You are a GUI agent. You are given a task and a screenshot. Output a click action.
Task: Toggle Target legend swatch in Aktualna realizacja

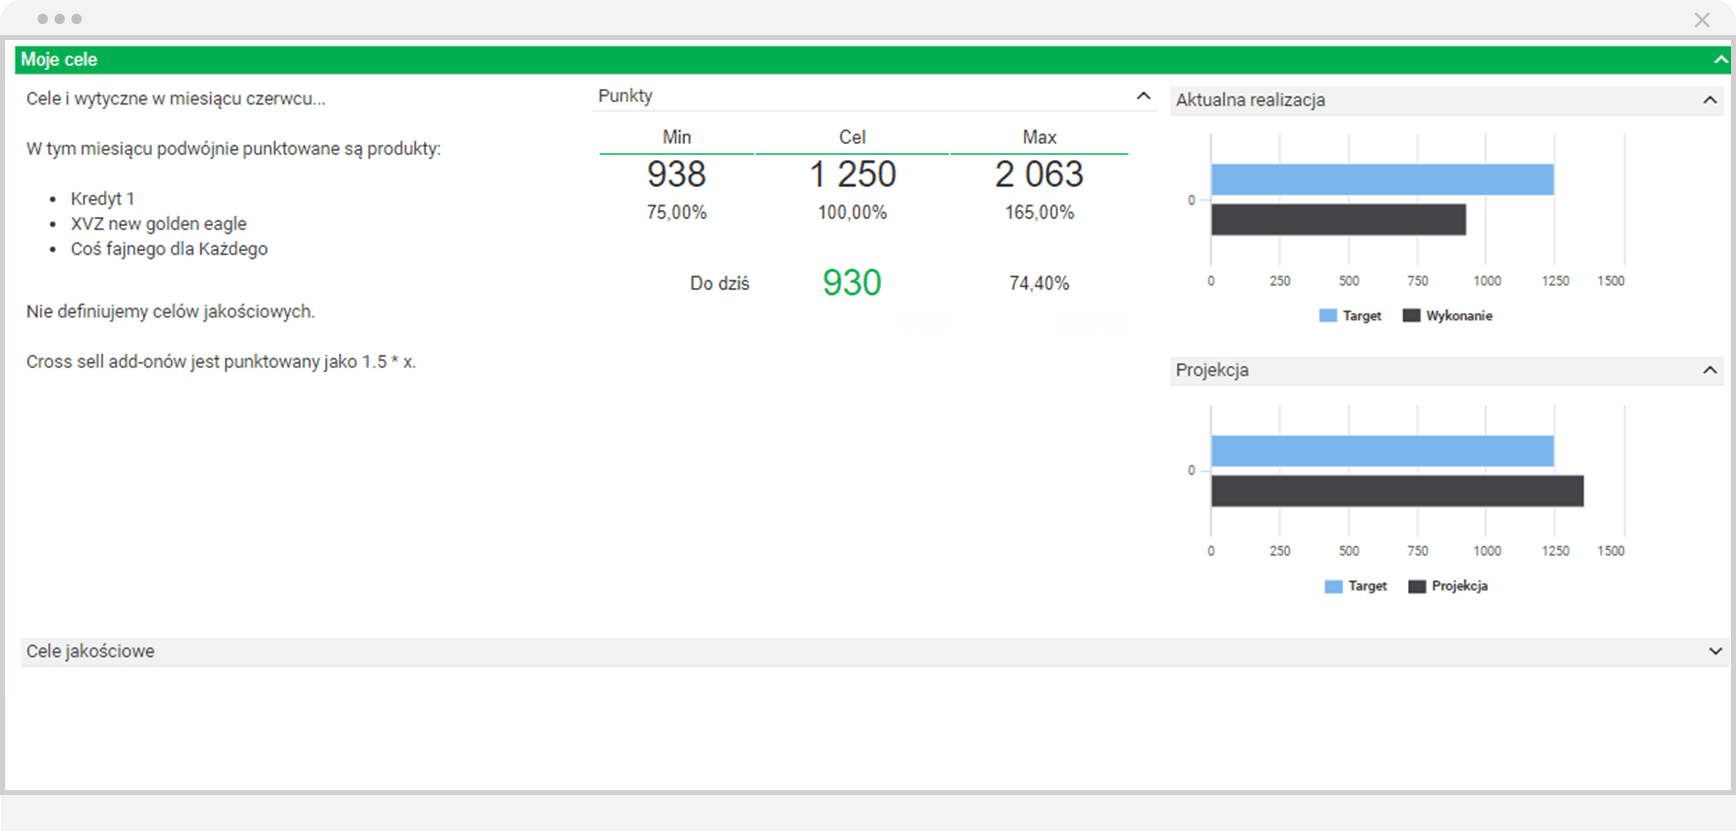[x=1328, y=316]
